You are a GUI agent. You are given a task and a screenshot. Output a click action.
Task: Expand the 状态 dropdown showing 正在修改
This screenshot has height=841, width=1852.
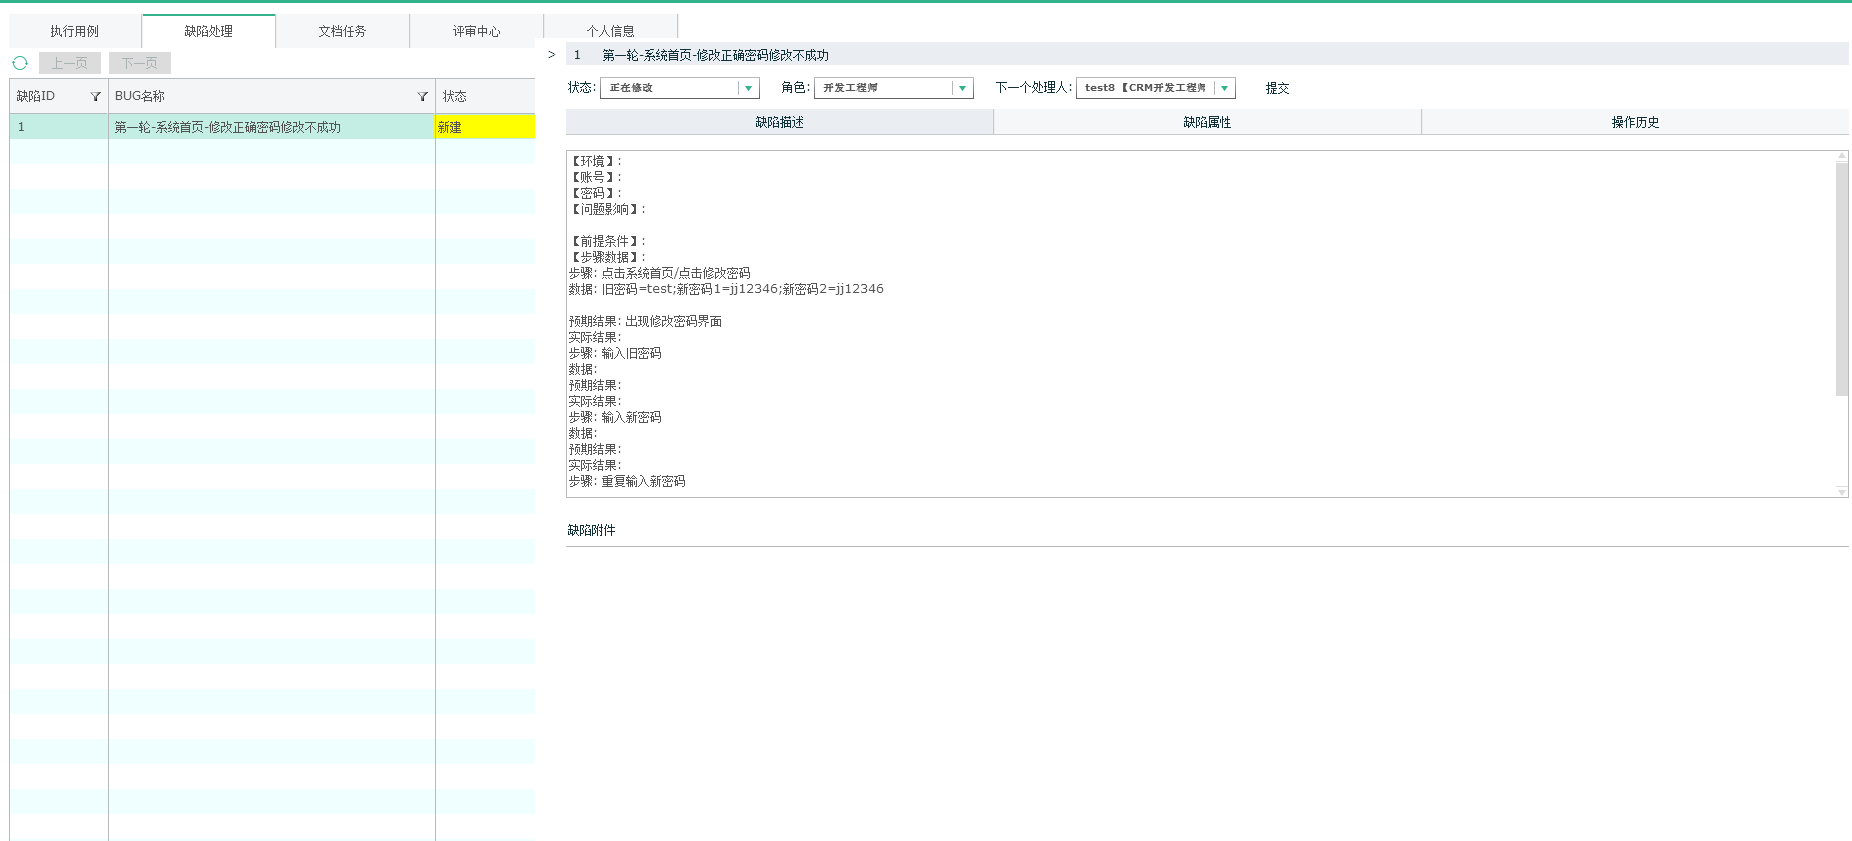point(748,89)
